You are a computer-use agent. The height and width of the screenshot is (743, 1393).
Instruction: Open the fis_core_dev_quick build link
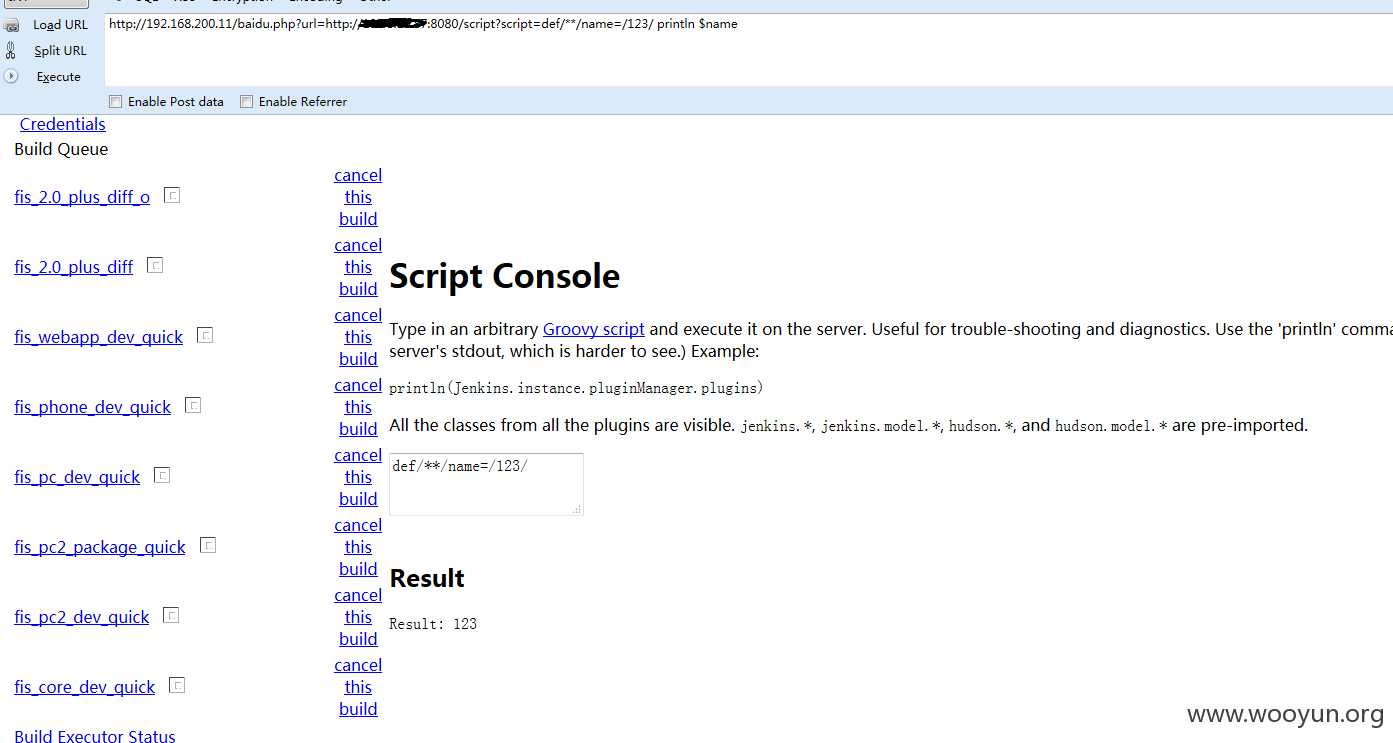click(x=85, y=687)
